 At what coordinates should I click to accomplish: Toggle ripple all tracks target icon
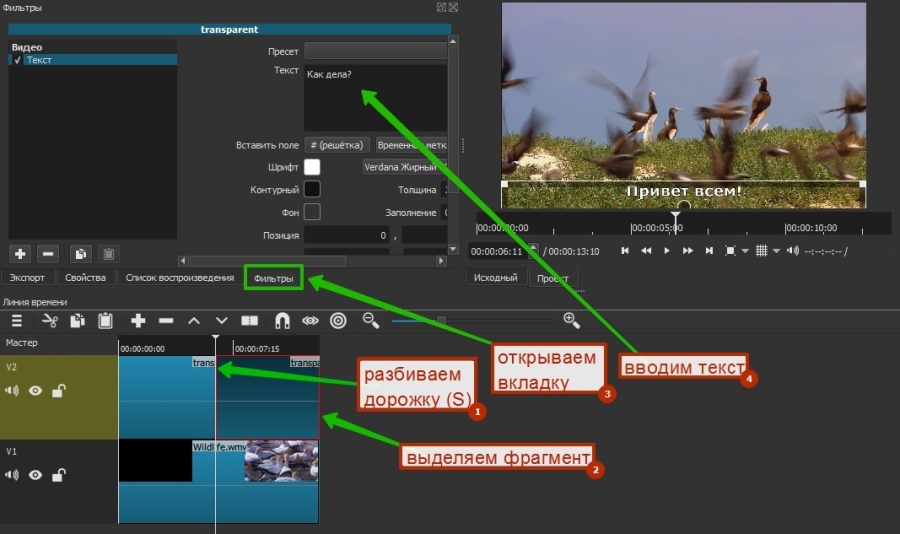[338, 321]
